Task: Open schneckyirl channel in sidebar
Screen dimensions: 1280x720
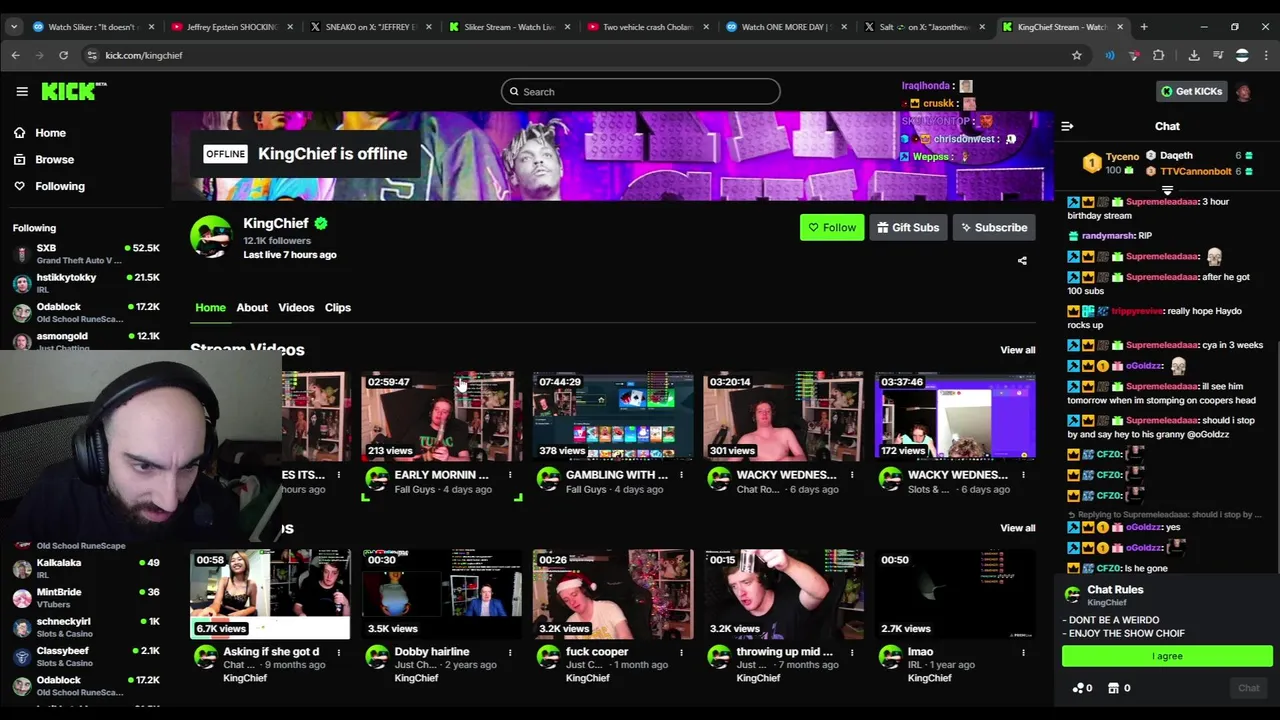Action: coord(86,627)
